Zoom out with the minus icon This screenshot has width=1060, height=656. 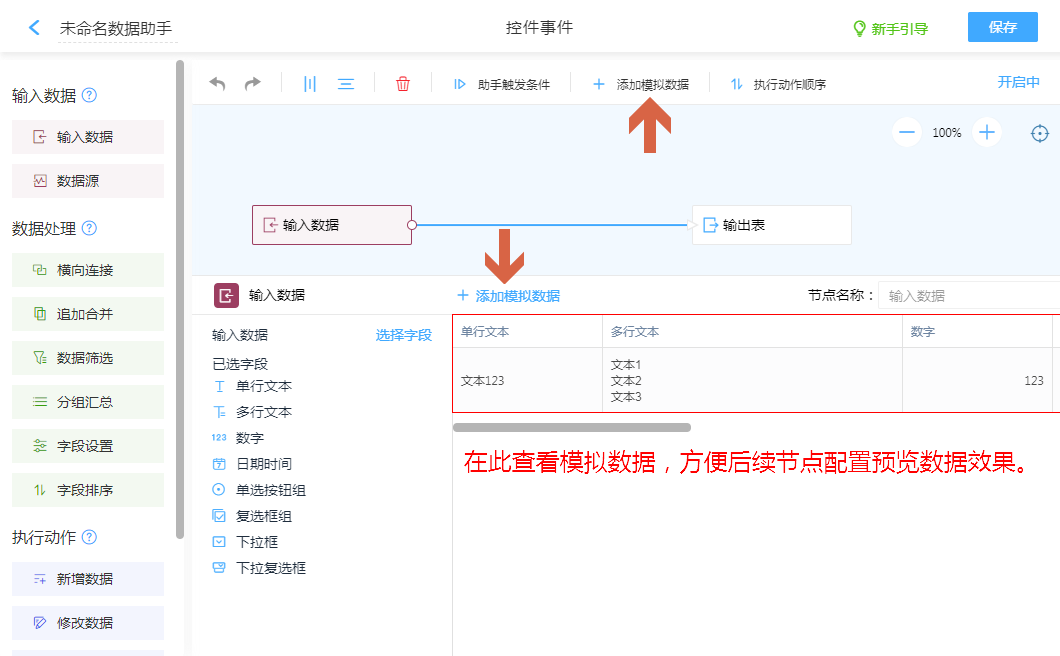point(907,132)
